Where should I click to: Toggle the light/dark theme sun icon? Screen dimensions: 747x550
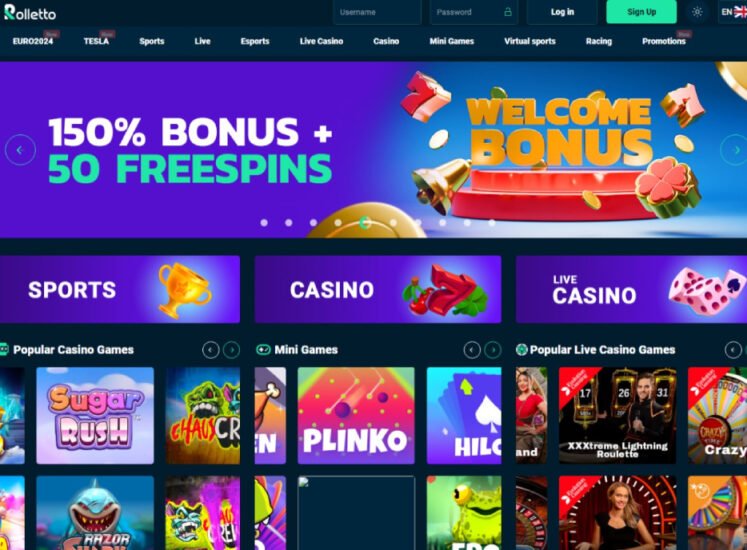tap(697, 12)
